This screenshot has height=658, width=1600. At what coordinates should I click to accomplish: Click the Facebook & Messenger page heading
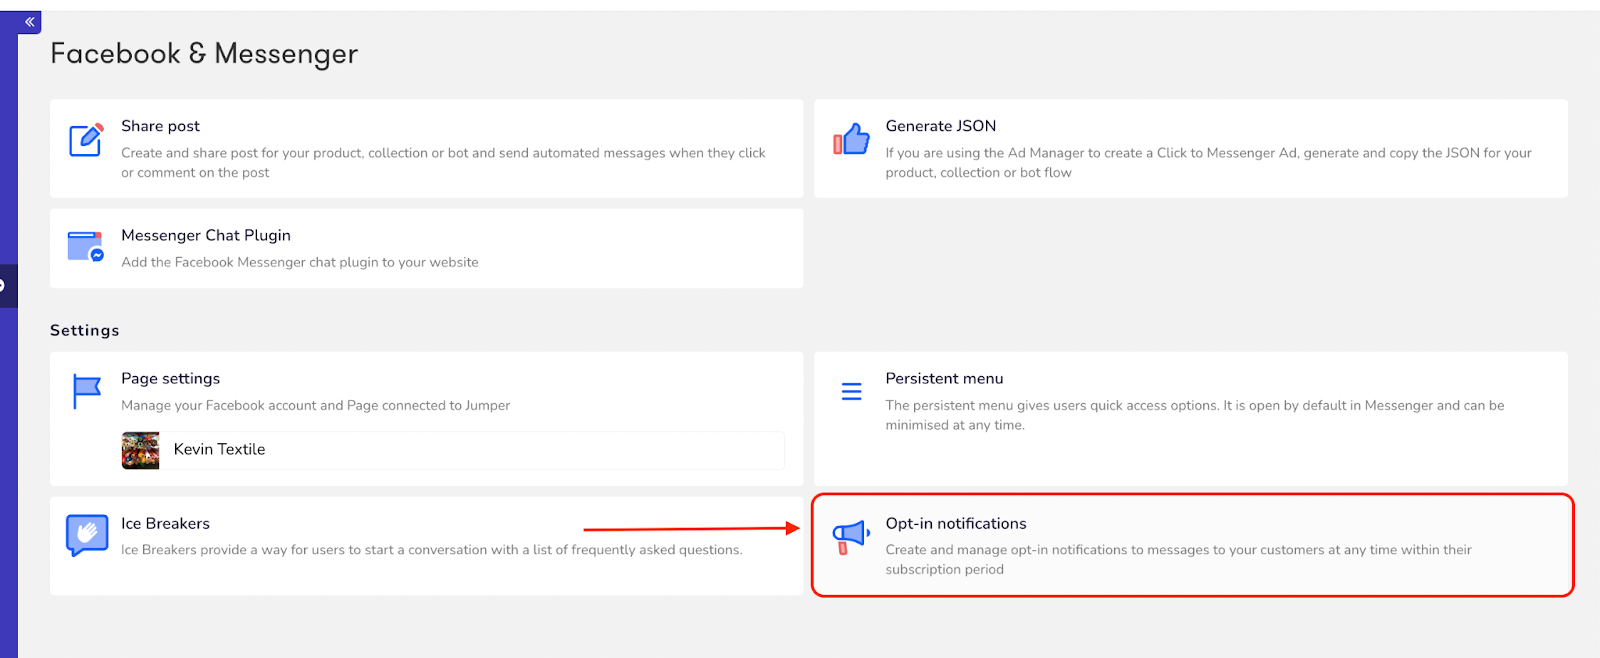[204, 54]
